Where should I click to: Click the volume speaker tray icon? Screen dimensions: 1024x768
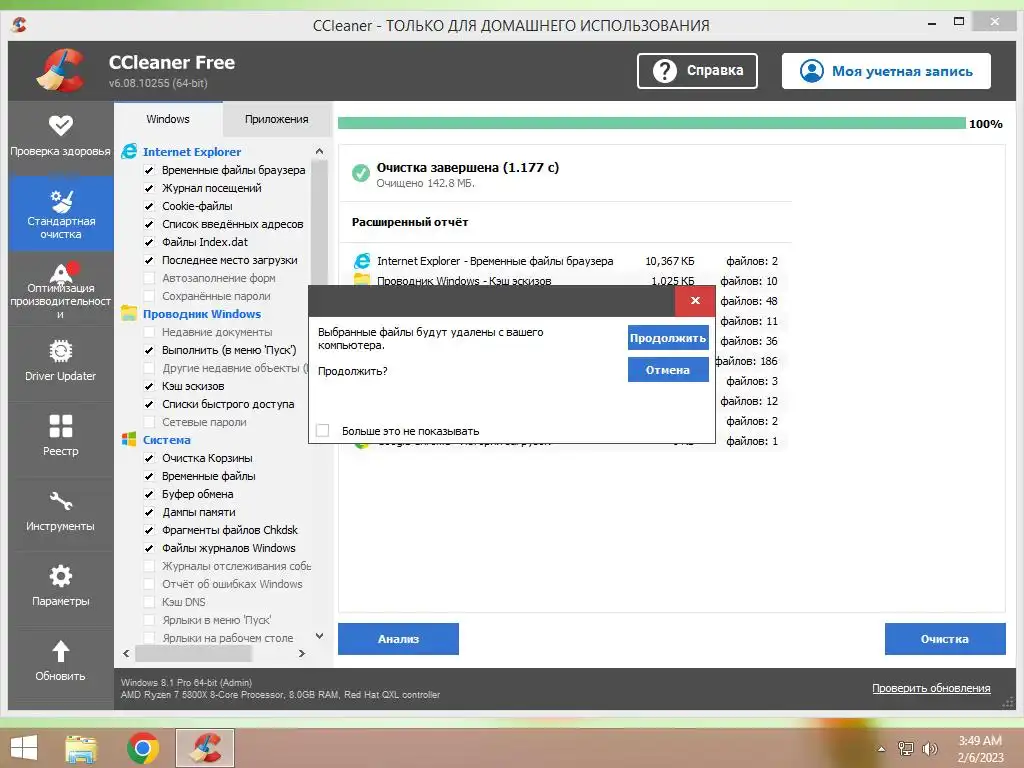coord(929,749)
